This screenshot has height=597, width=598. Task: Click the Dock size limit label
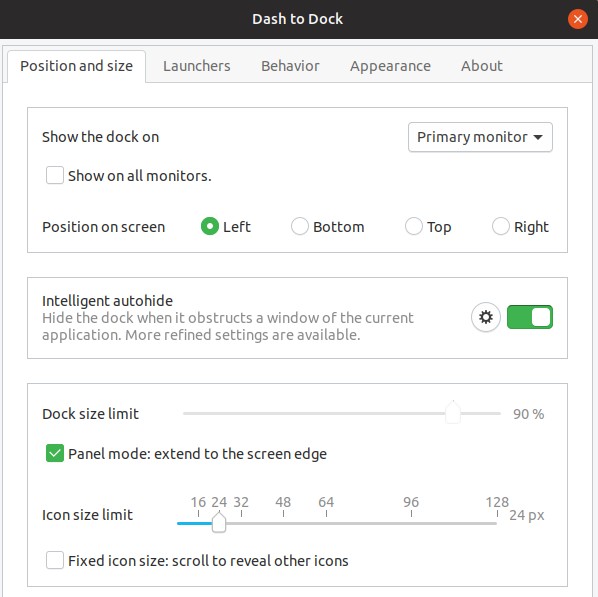coord(90,414)
